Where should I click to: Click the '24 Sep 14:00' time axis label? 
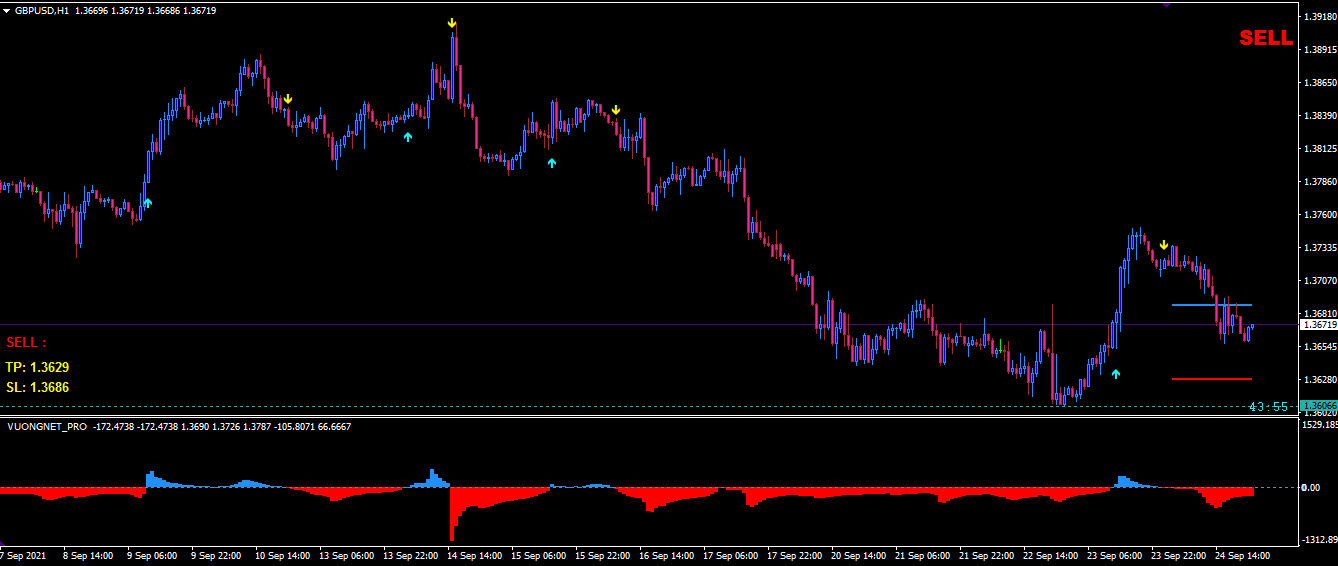(x=1241, y=555)
